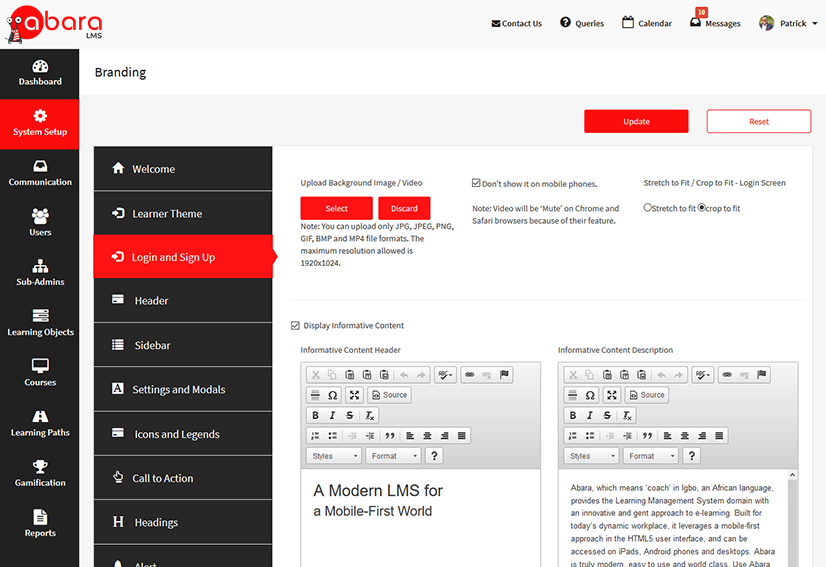Open the Format dropdown in the Description editor
This screenshot has width=826, height=567.
(651, 456)
